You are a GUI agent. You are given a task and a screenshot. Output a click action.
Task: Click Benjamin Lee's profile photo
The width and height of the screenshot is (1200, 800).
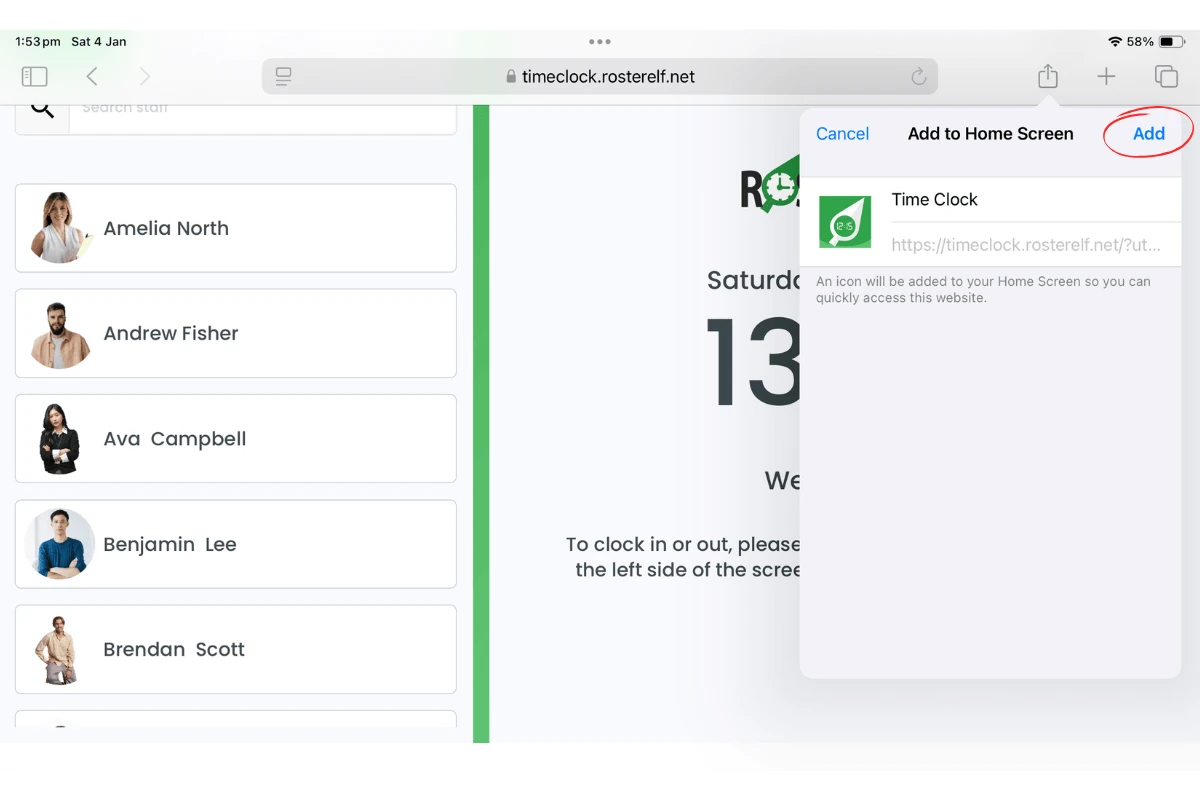60,544
